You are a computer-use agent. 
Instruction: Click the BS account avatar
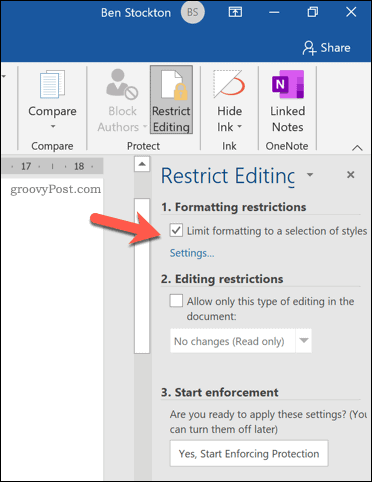click(193, 12)
